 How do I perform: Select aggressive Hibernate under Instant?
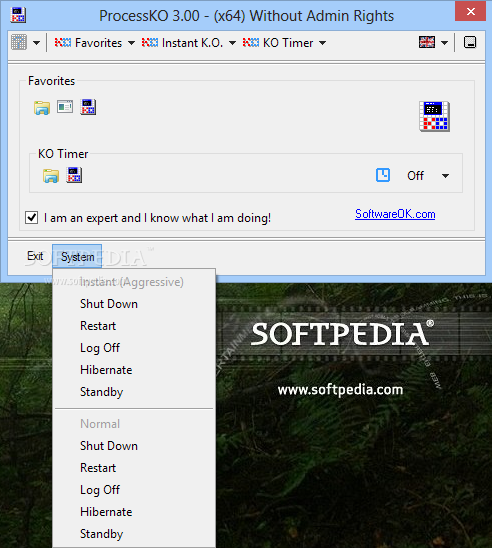point(134,370)
